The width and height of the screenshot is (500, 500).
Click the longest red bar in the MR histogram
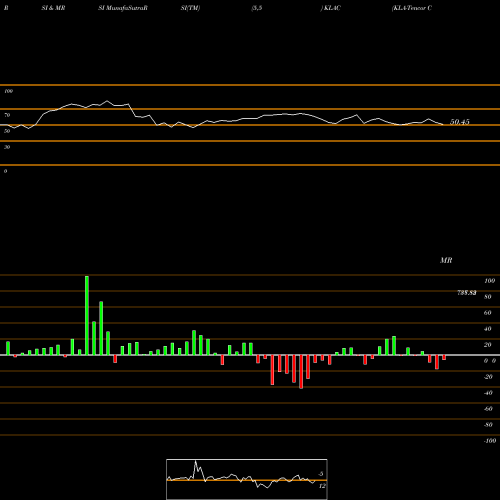point(301,372)
